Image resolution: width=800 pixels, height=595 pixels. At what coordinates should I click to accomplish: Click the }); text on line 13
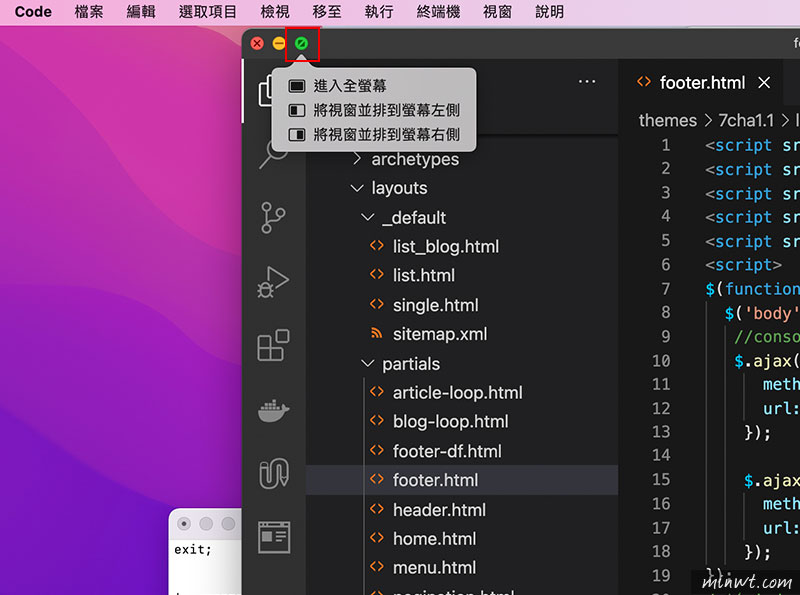pyautogui.click(x=757, y=432)
